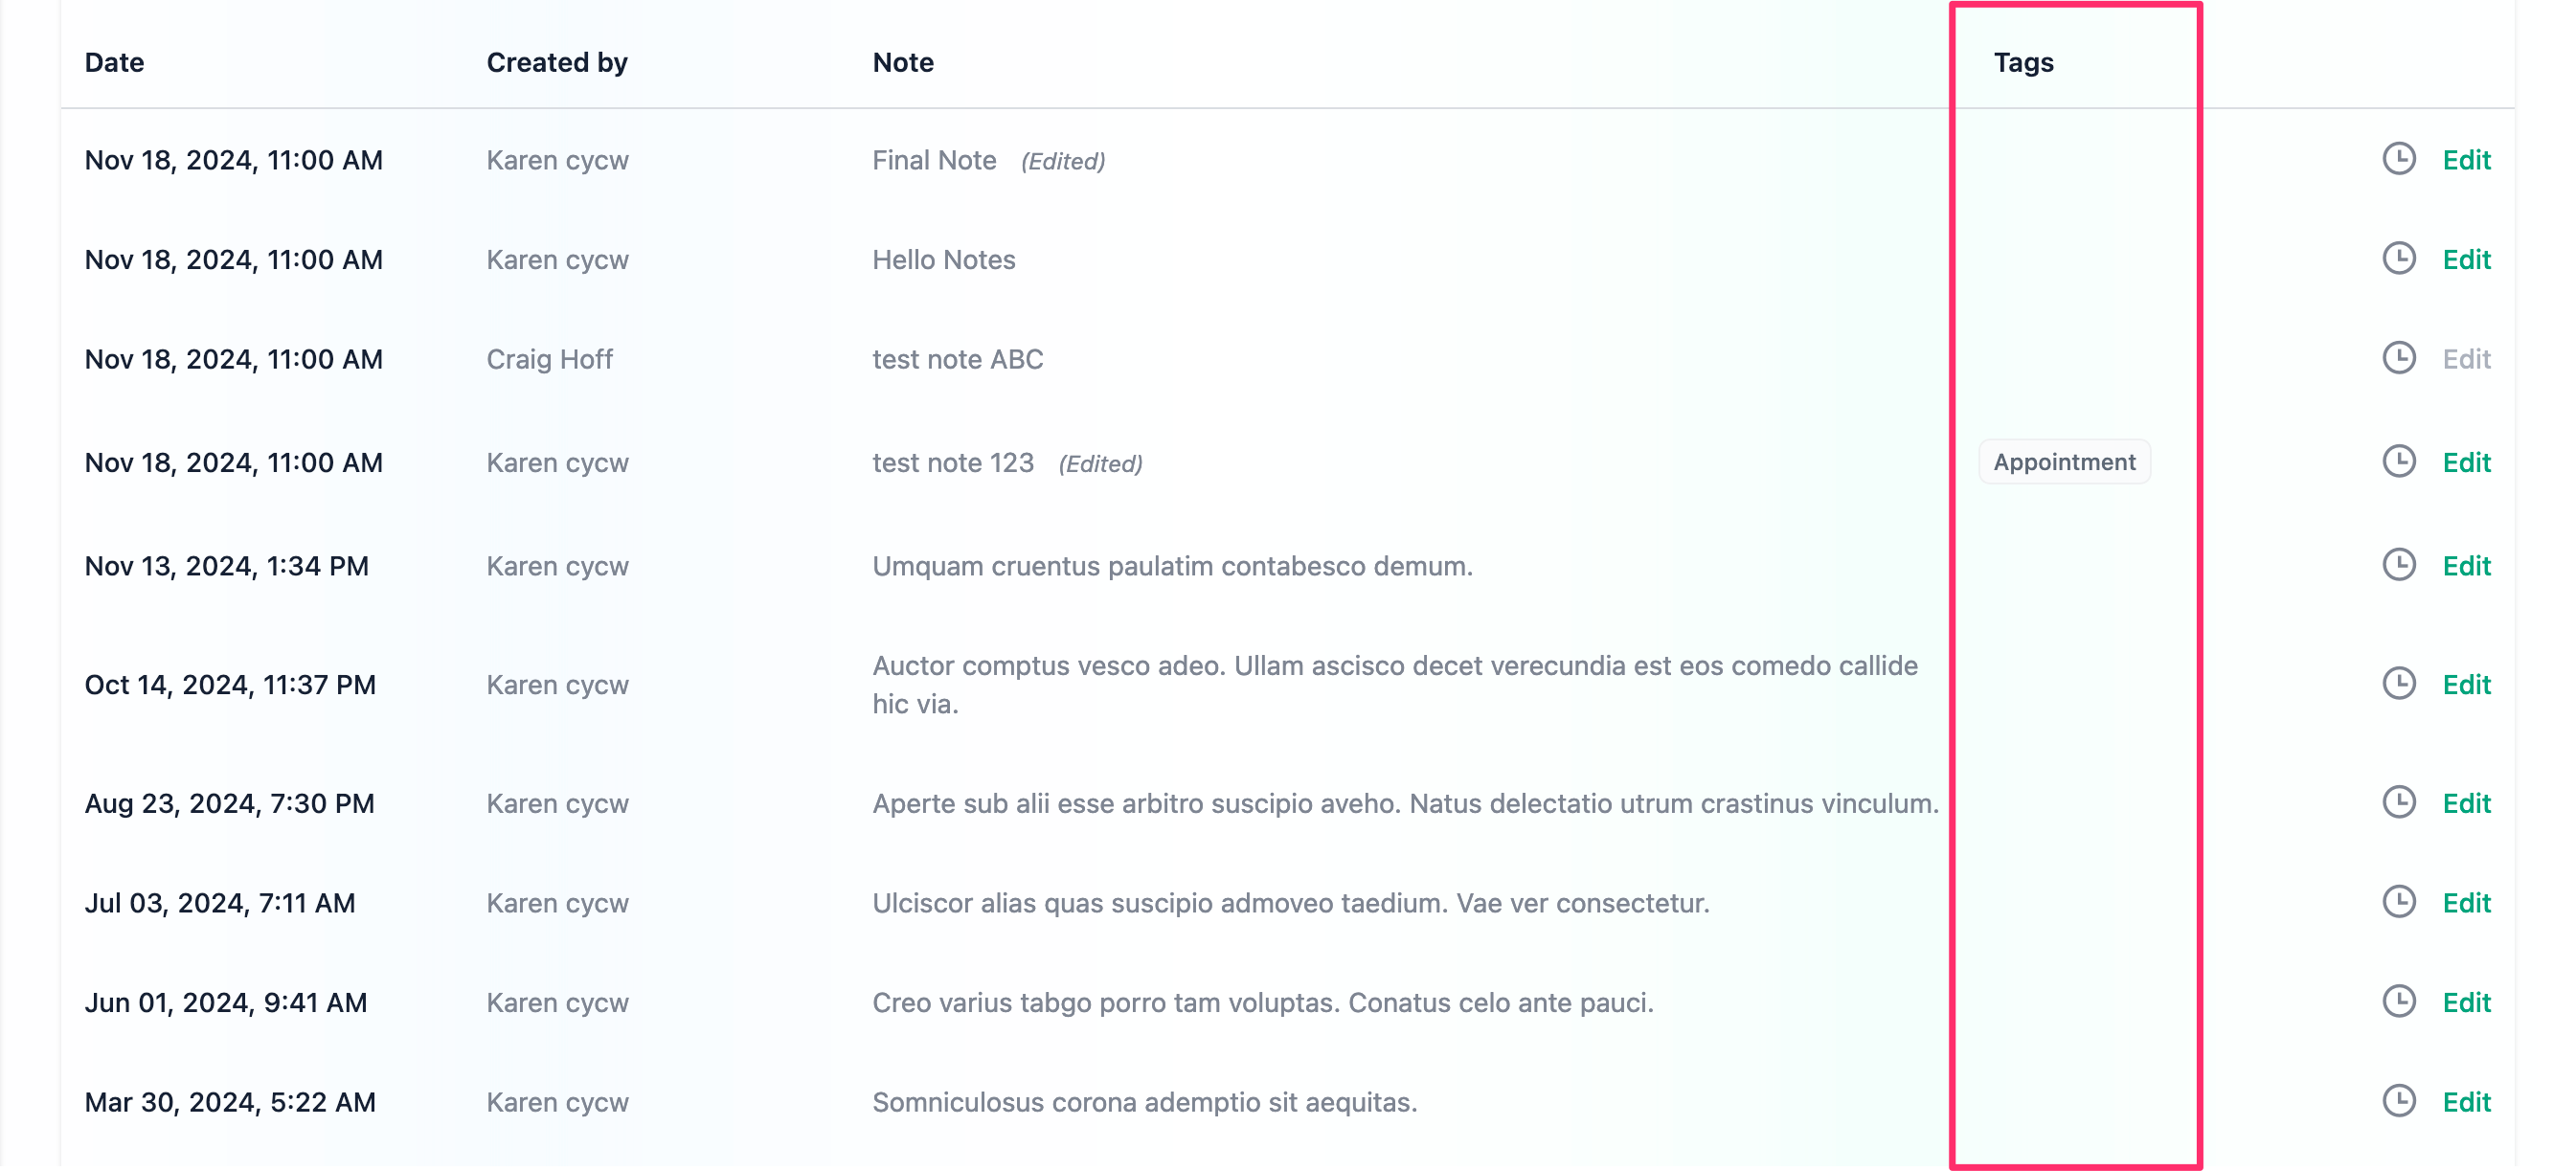Image resolution: width=2576 pixels, height=1171 pixels.
Task: Click the Date column header
Action: (x=114, y=62)
